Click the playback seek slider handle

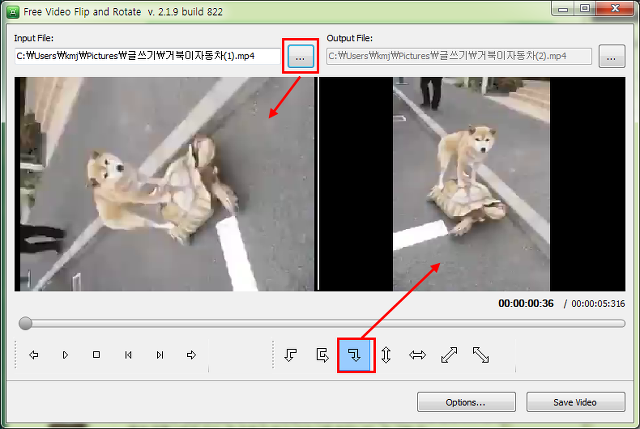click(x=25, y=323)
